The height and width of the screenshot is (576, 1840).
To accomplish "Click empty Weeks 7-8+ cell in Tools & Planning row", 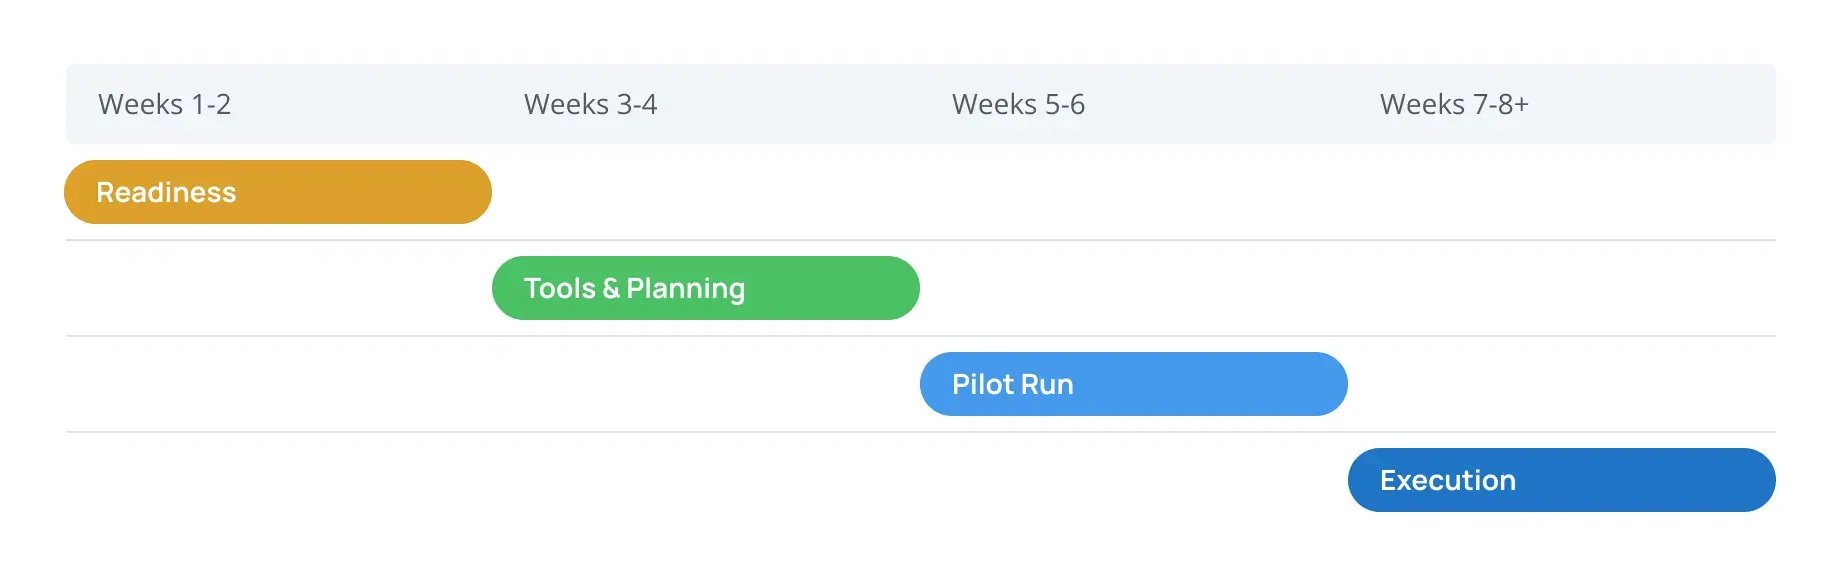I will pos(1562,288).
